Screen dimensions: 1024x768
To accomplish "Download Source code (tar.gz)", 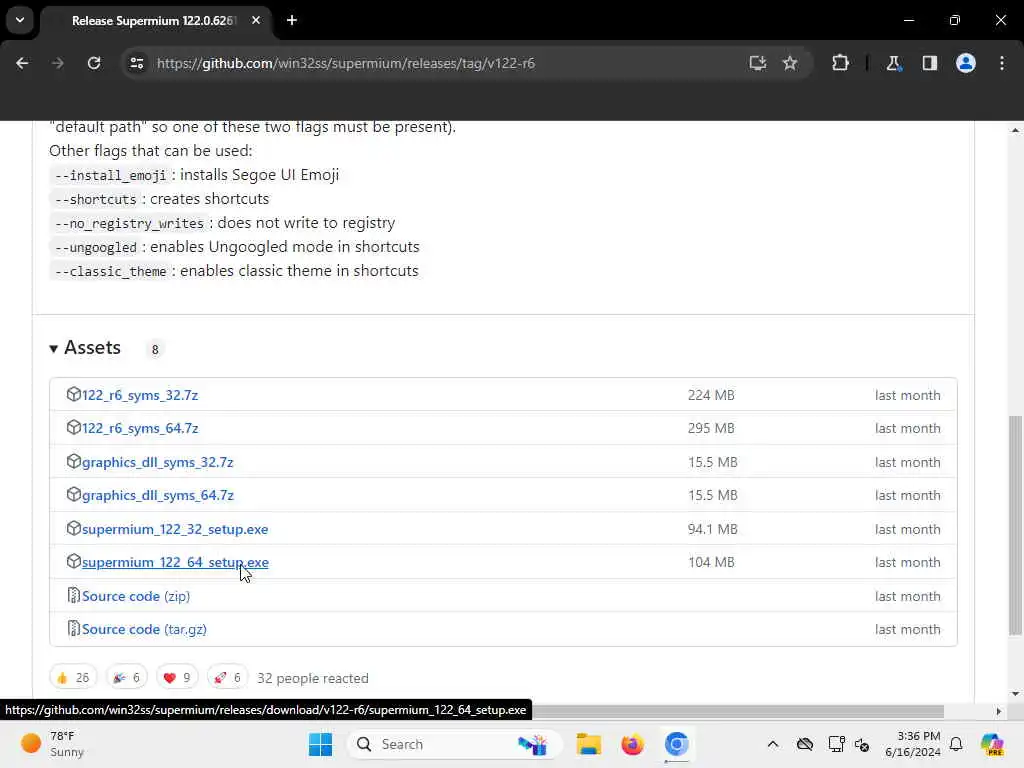I will pos(144,630).
